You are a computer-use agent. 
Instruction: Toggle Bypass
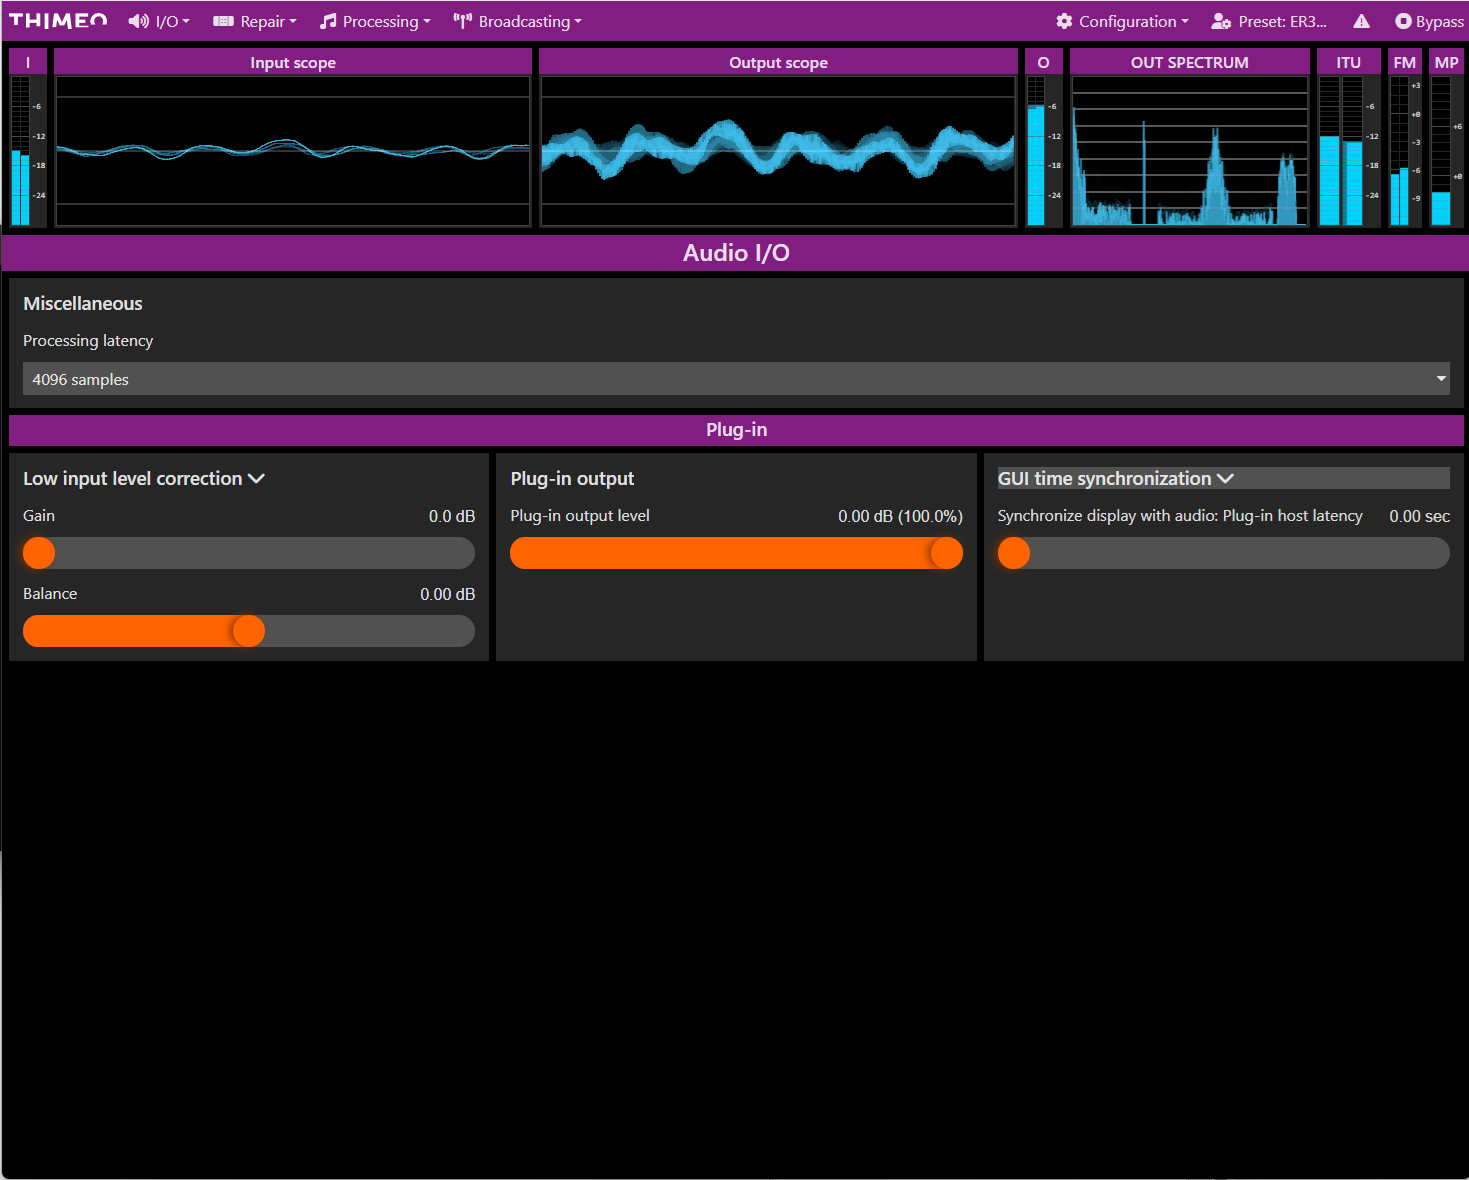1429,21
